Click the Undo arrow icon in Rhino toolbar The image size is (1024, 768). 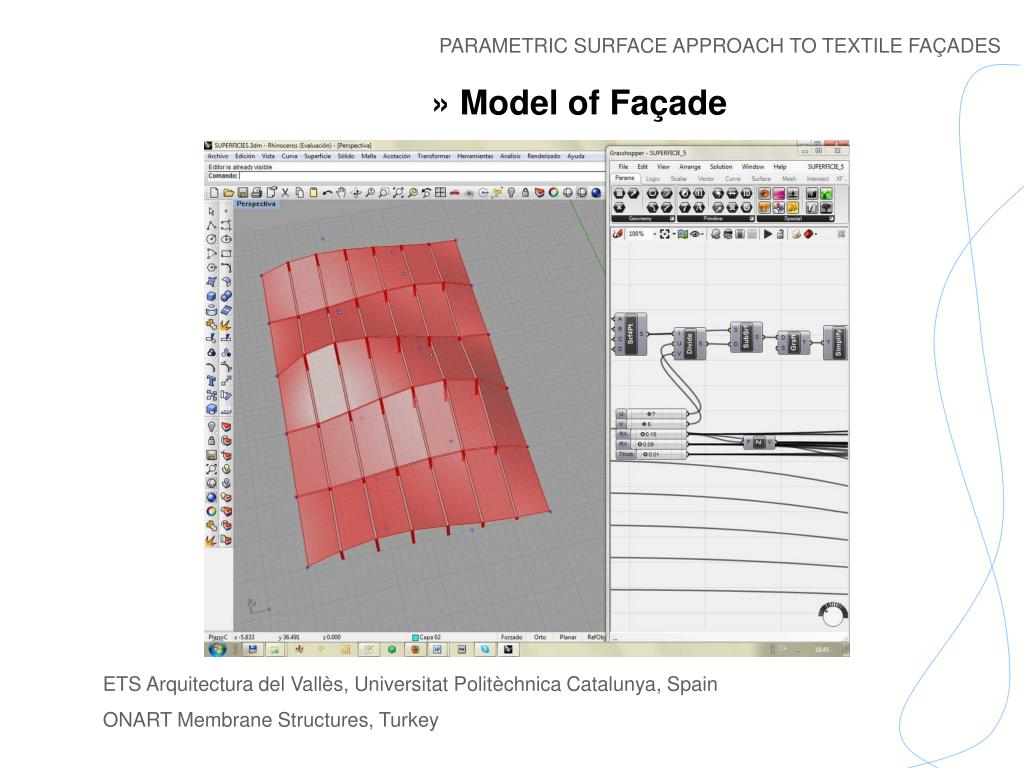coord(327,193)
